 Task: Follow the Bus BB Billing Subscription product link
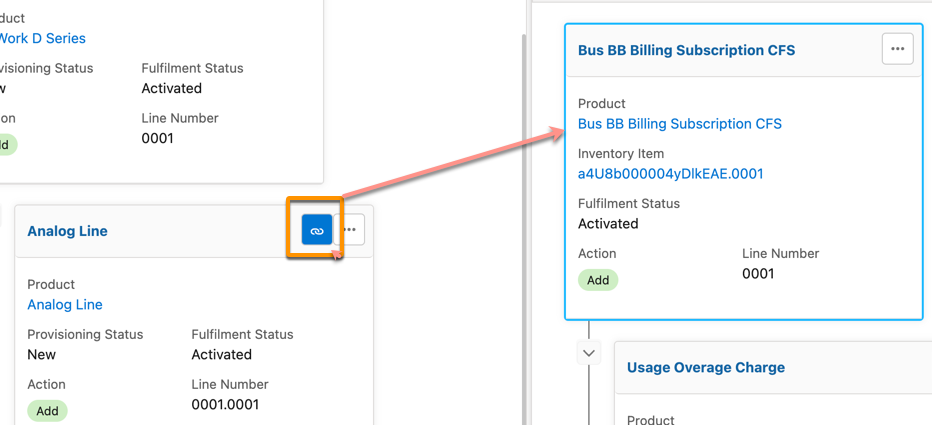pos(679,124)
